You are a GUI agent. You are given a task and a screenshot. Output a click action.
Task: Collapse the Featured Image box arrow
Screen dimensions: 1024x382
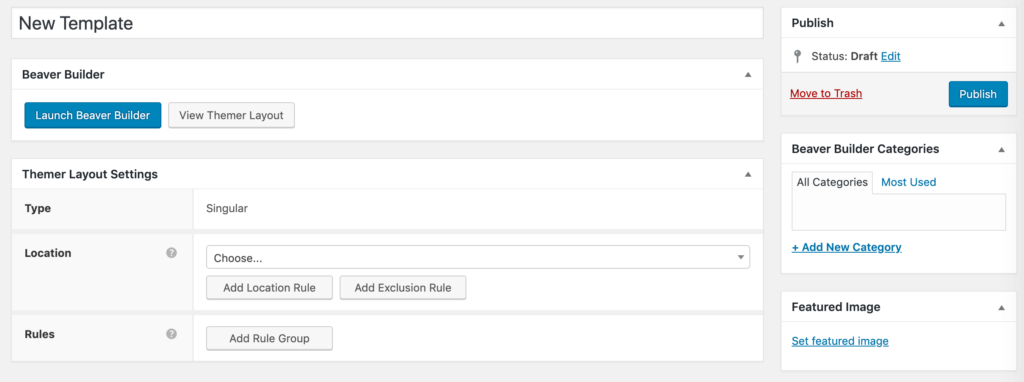click(1001, 307)
